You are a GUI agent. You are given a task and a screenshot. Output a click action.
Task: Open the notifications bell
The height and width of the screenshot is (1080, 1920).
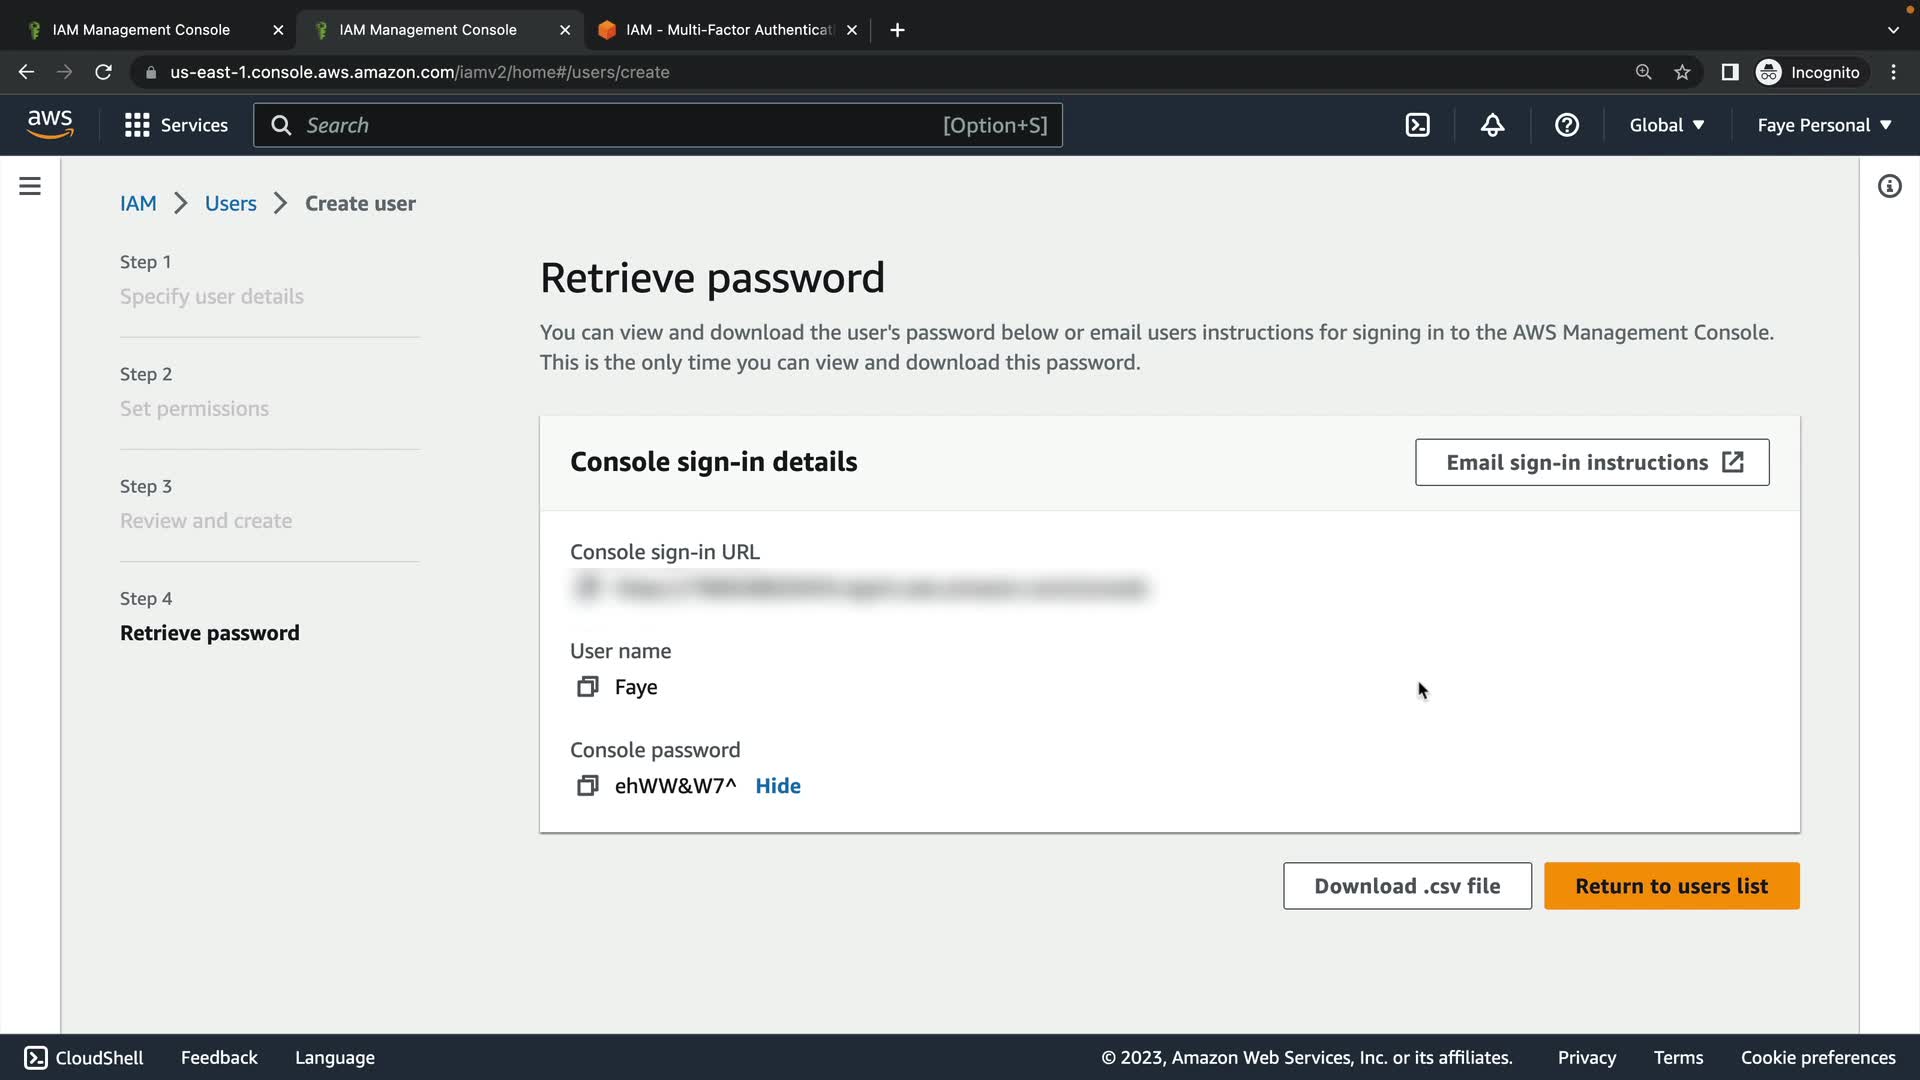pos(1492,125)
